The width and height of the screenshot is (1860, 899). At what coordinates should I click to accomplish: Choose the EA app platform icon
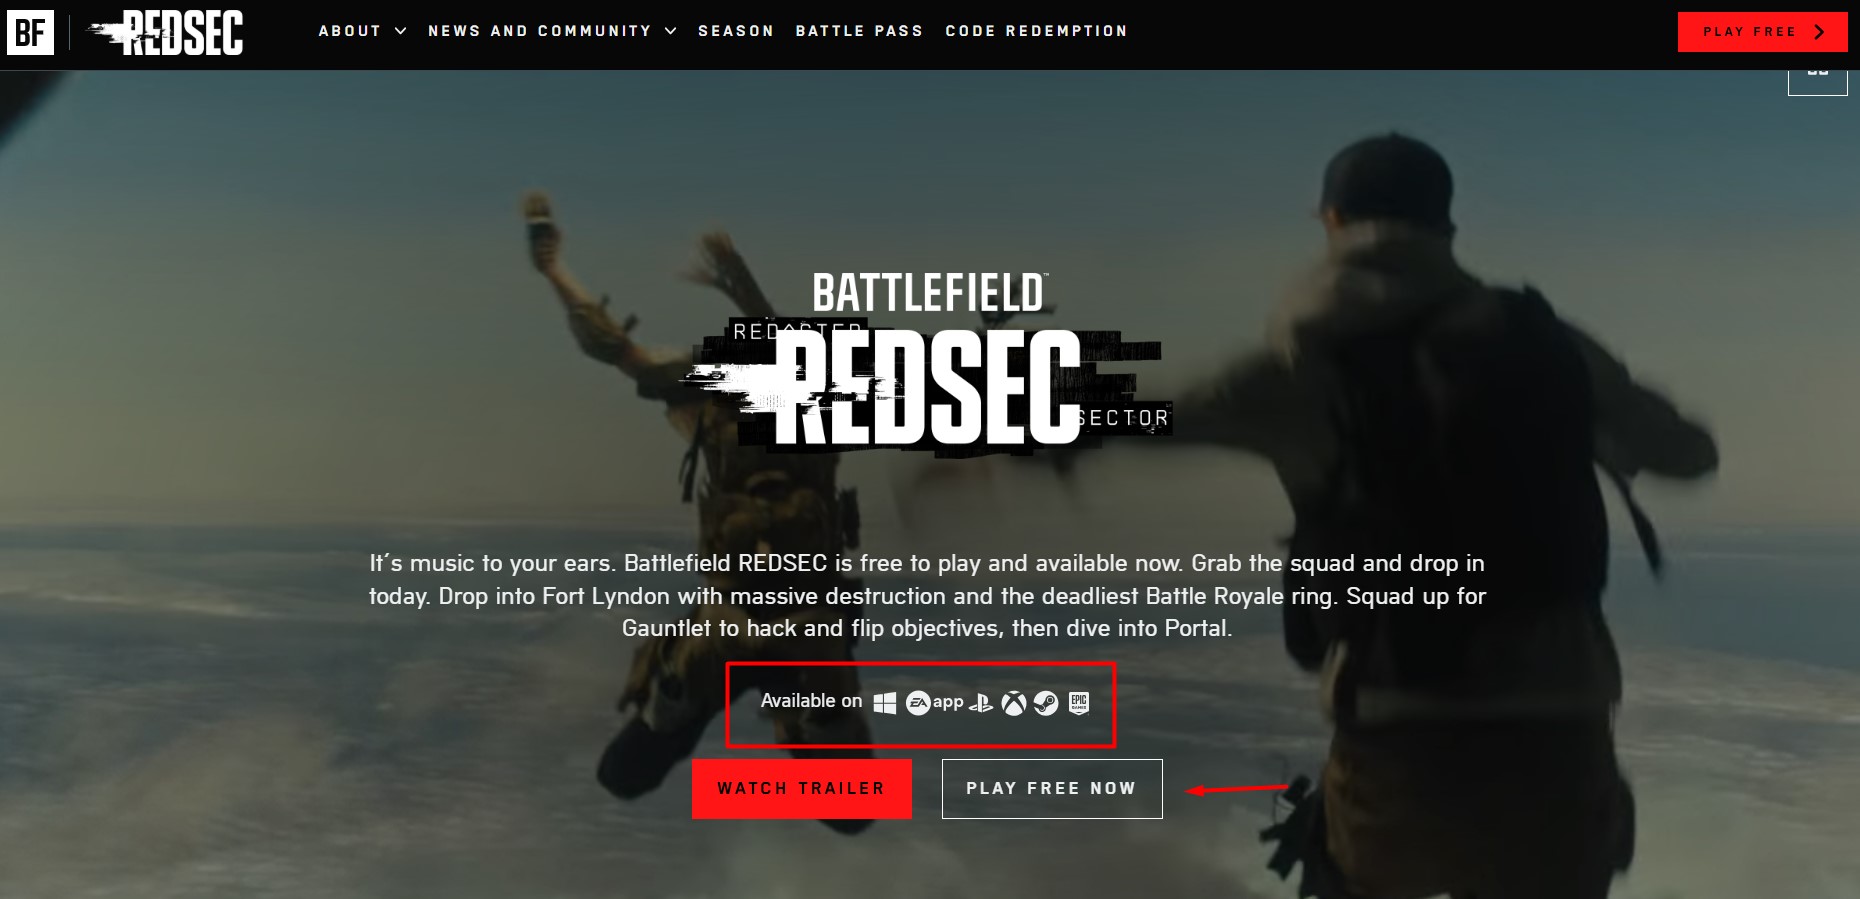934,703
